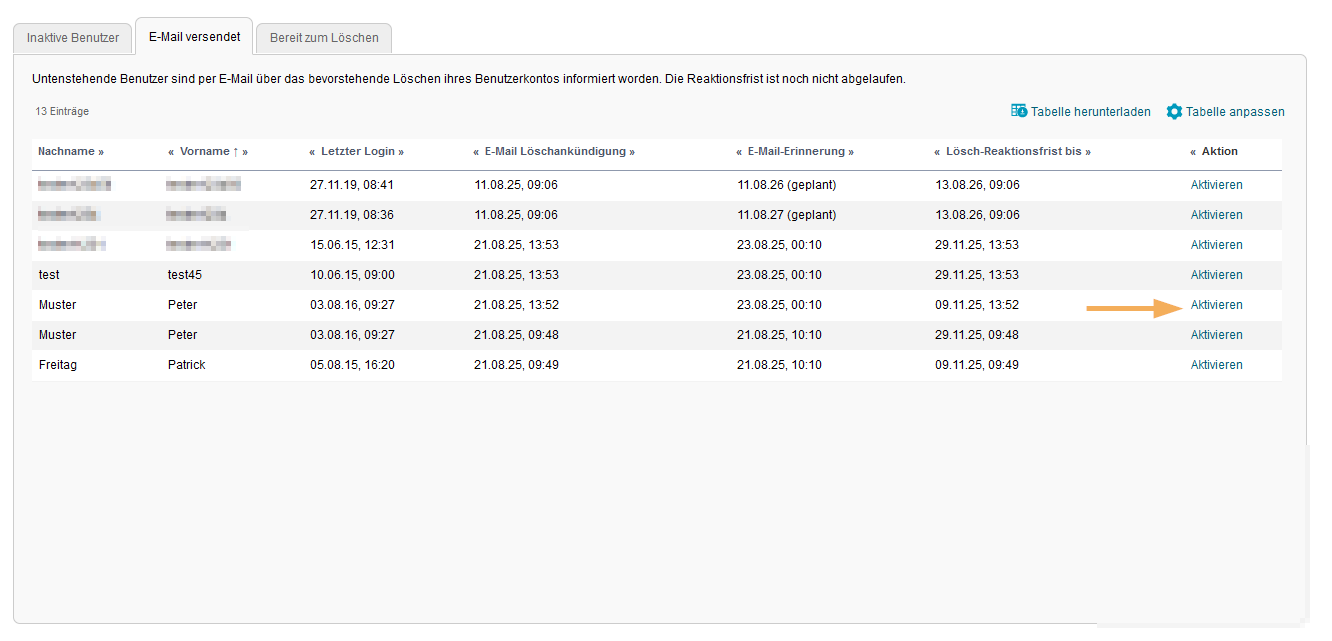Activate the account of Patrick Freitag
Image resolution: width=1332 pixels, height=641 pixels.
point(1216,364)
